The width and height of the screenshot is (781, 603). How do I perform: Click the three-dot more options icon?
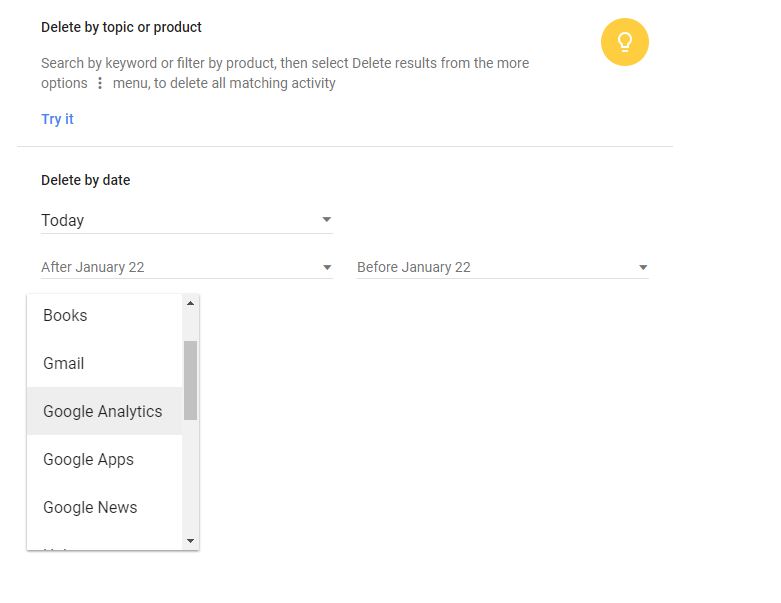tap(100, 84)
